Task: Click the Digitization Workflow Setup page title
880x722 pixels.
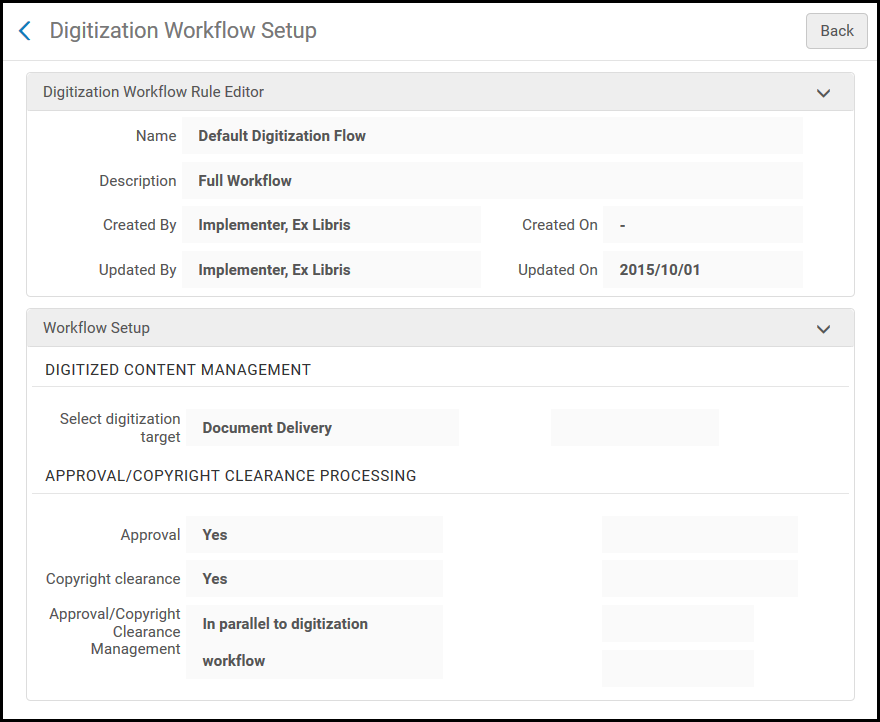Action: pos(183,30)
